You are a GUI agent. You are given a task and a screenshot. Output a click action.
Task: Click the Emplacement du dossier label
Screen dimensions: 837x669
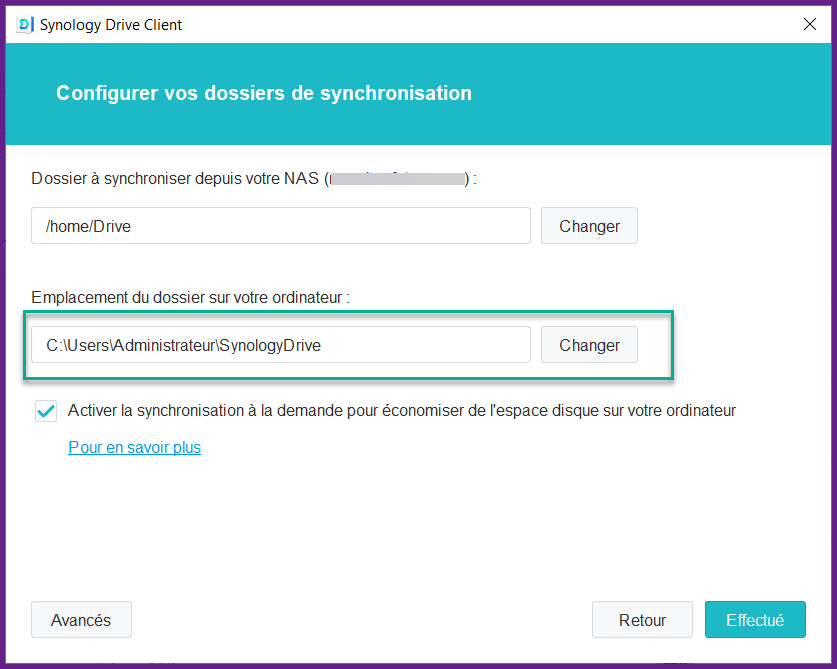pos(190,298)
